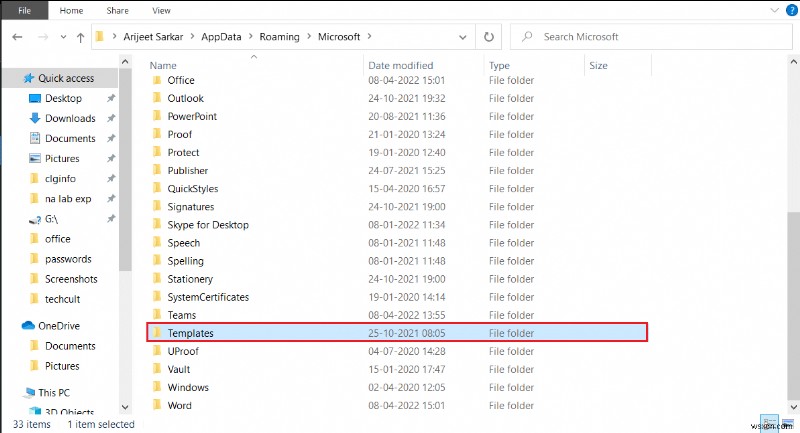Open Desktop in Quick access
Viewport: 800px width, 433px height.
click(63, 98)
